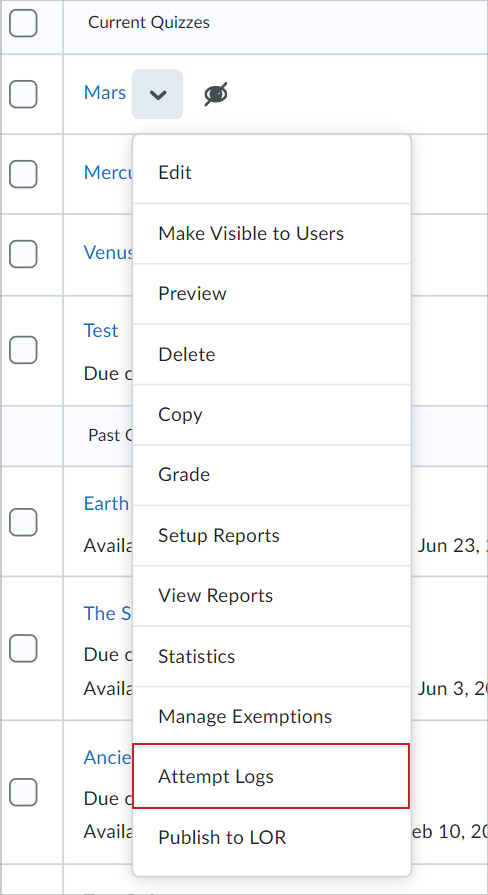Choose Delete in the quiz menu
488x895 pixels.
[272, 354]
